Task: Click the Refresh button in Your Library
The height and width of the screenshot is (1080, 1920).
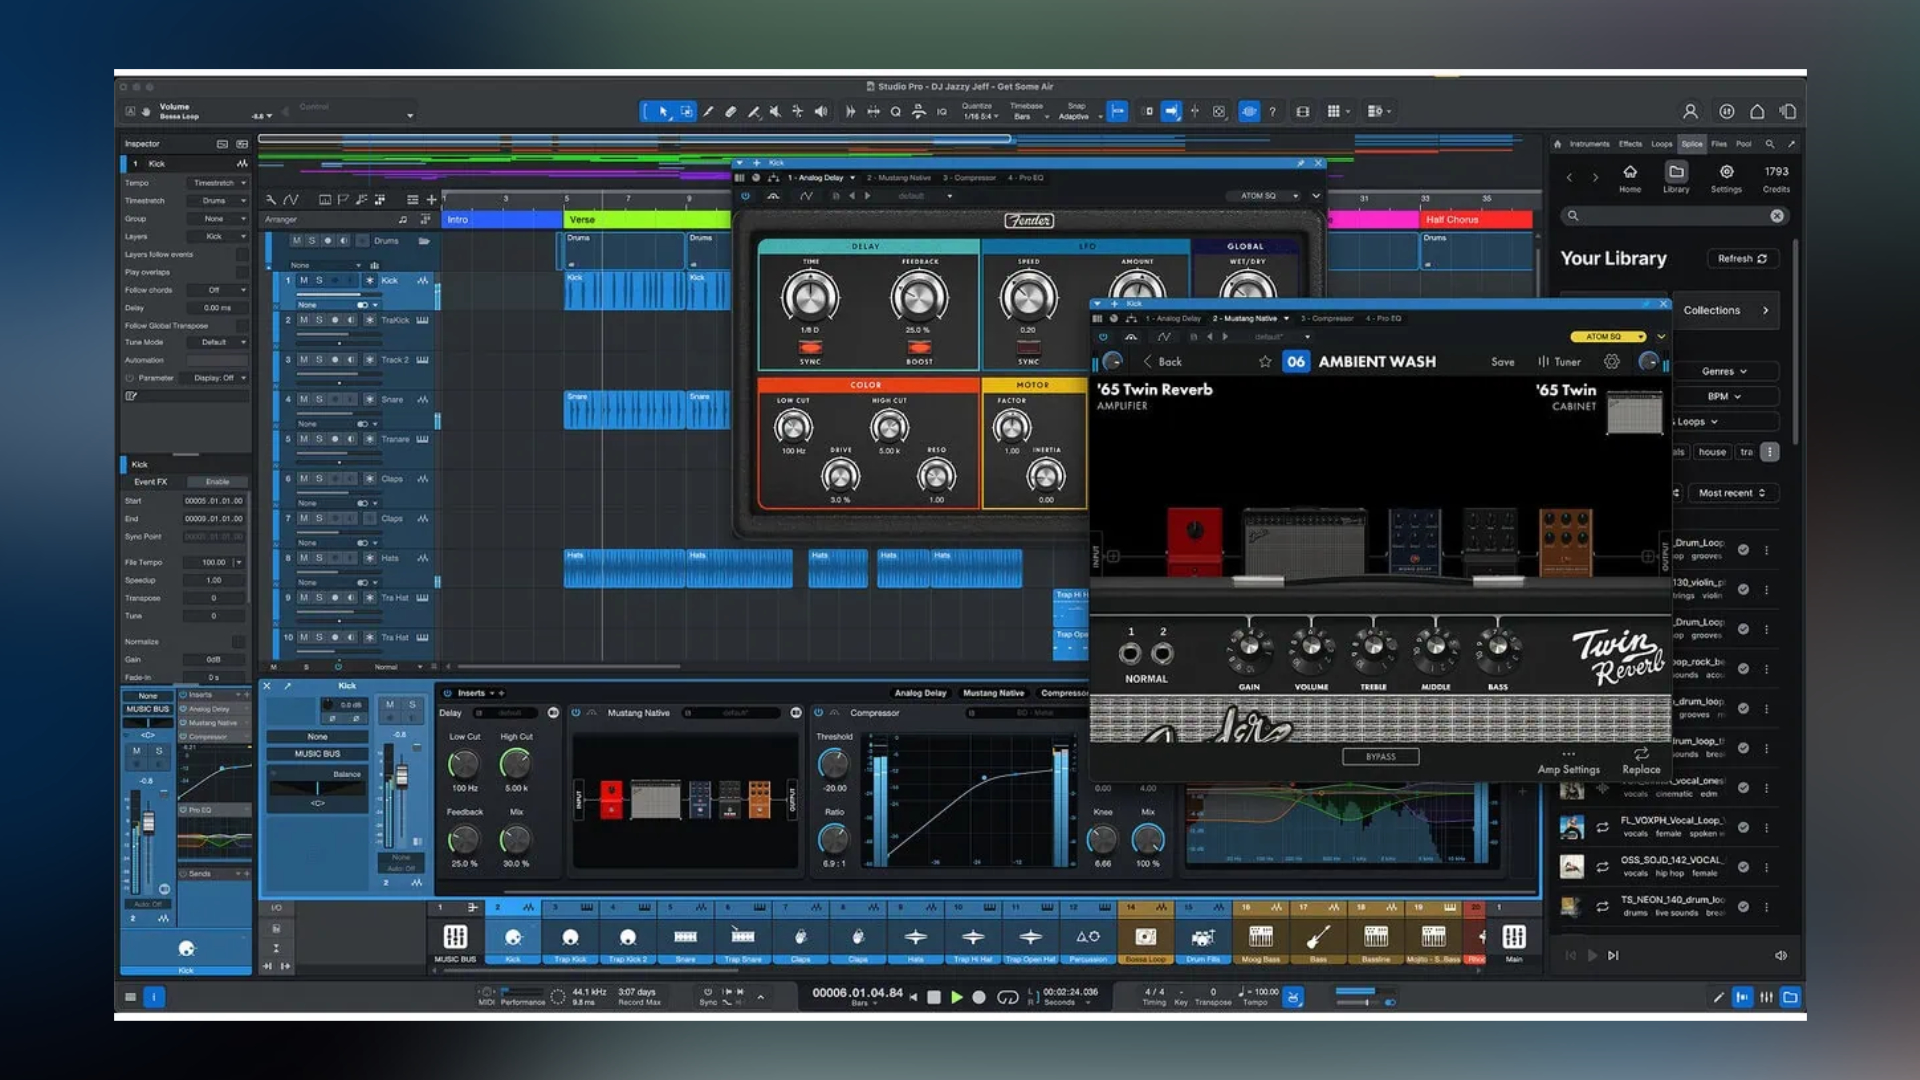Action: tap(1744, 258)
